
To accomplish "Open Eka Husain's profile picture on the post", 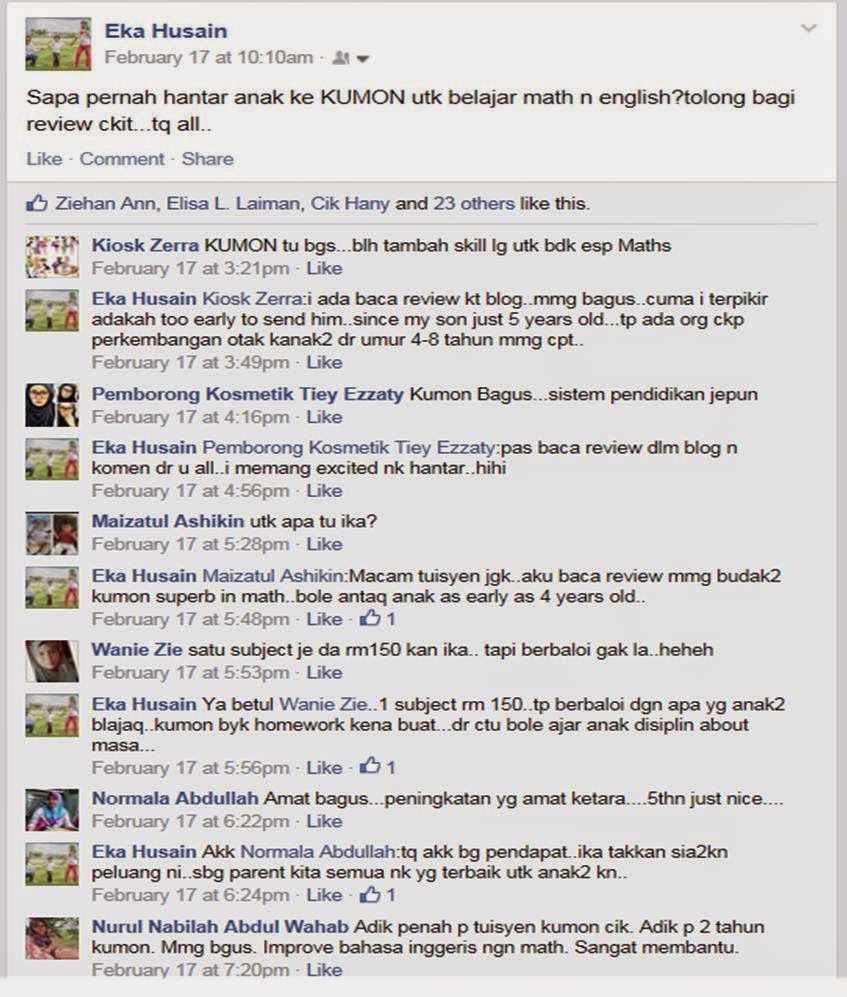I will pyautogui.click(x=59, y=44).
